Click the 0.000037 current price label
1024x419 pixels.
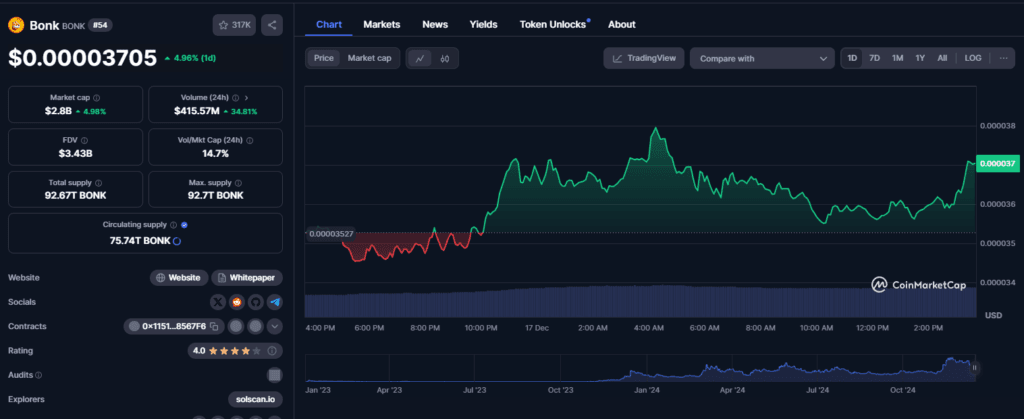(997, 164)
